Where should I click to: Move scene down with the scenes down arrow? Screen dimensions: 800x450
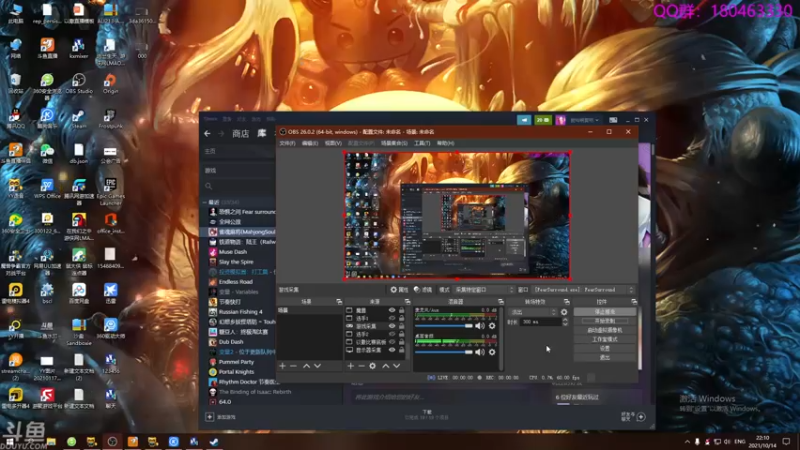[x=317, y=366]
